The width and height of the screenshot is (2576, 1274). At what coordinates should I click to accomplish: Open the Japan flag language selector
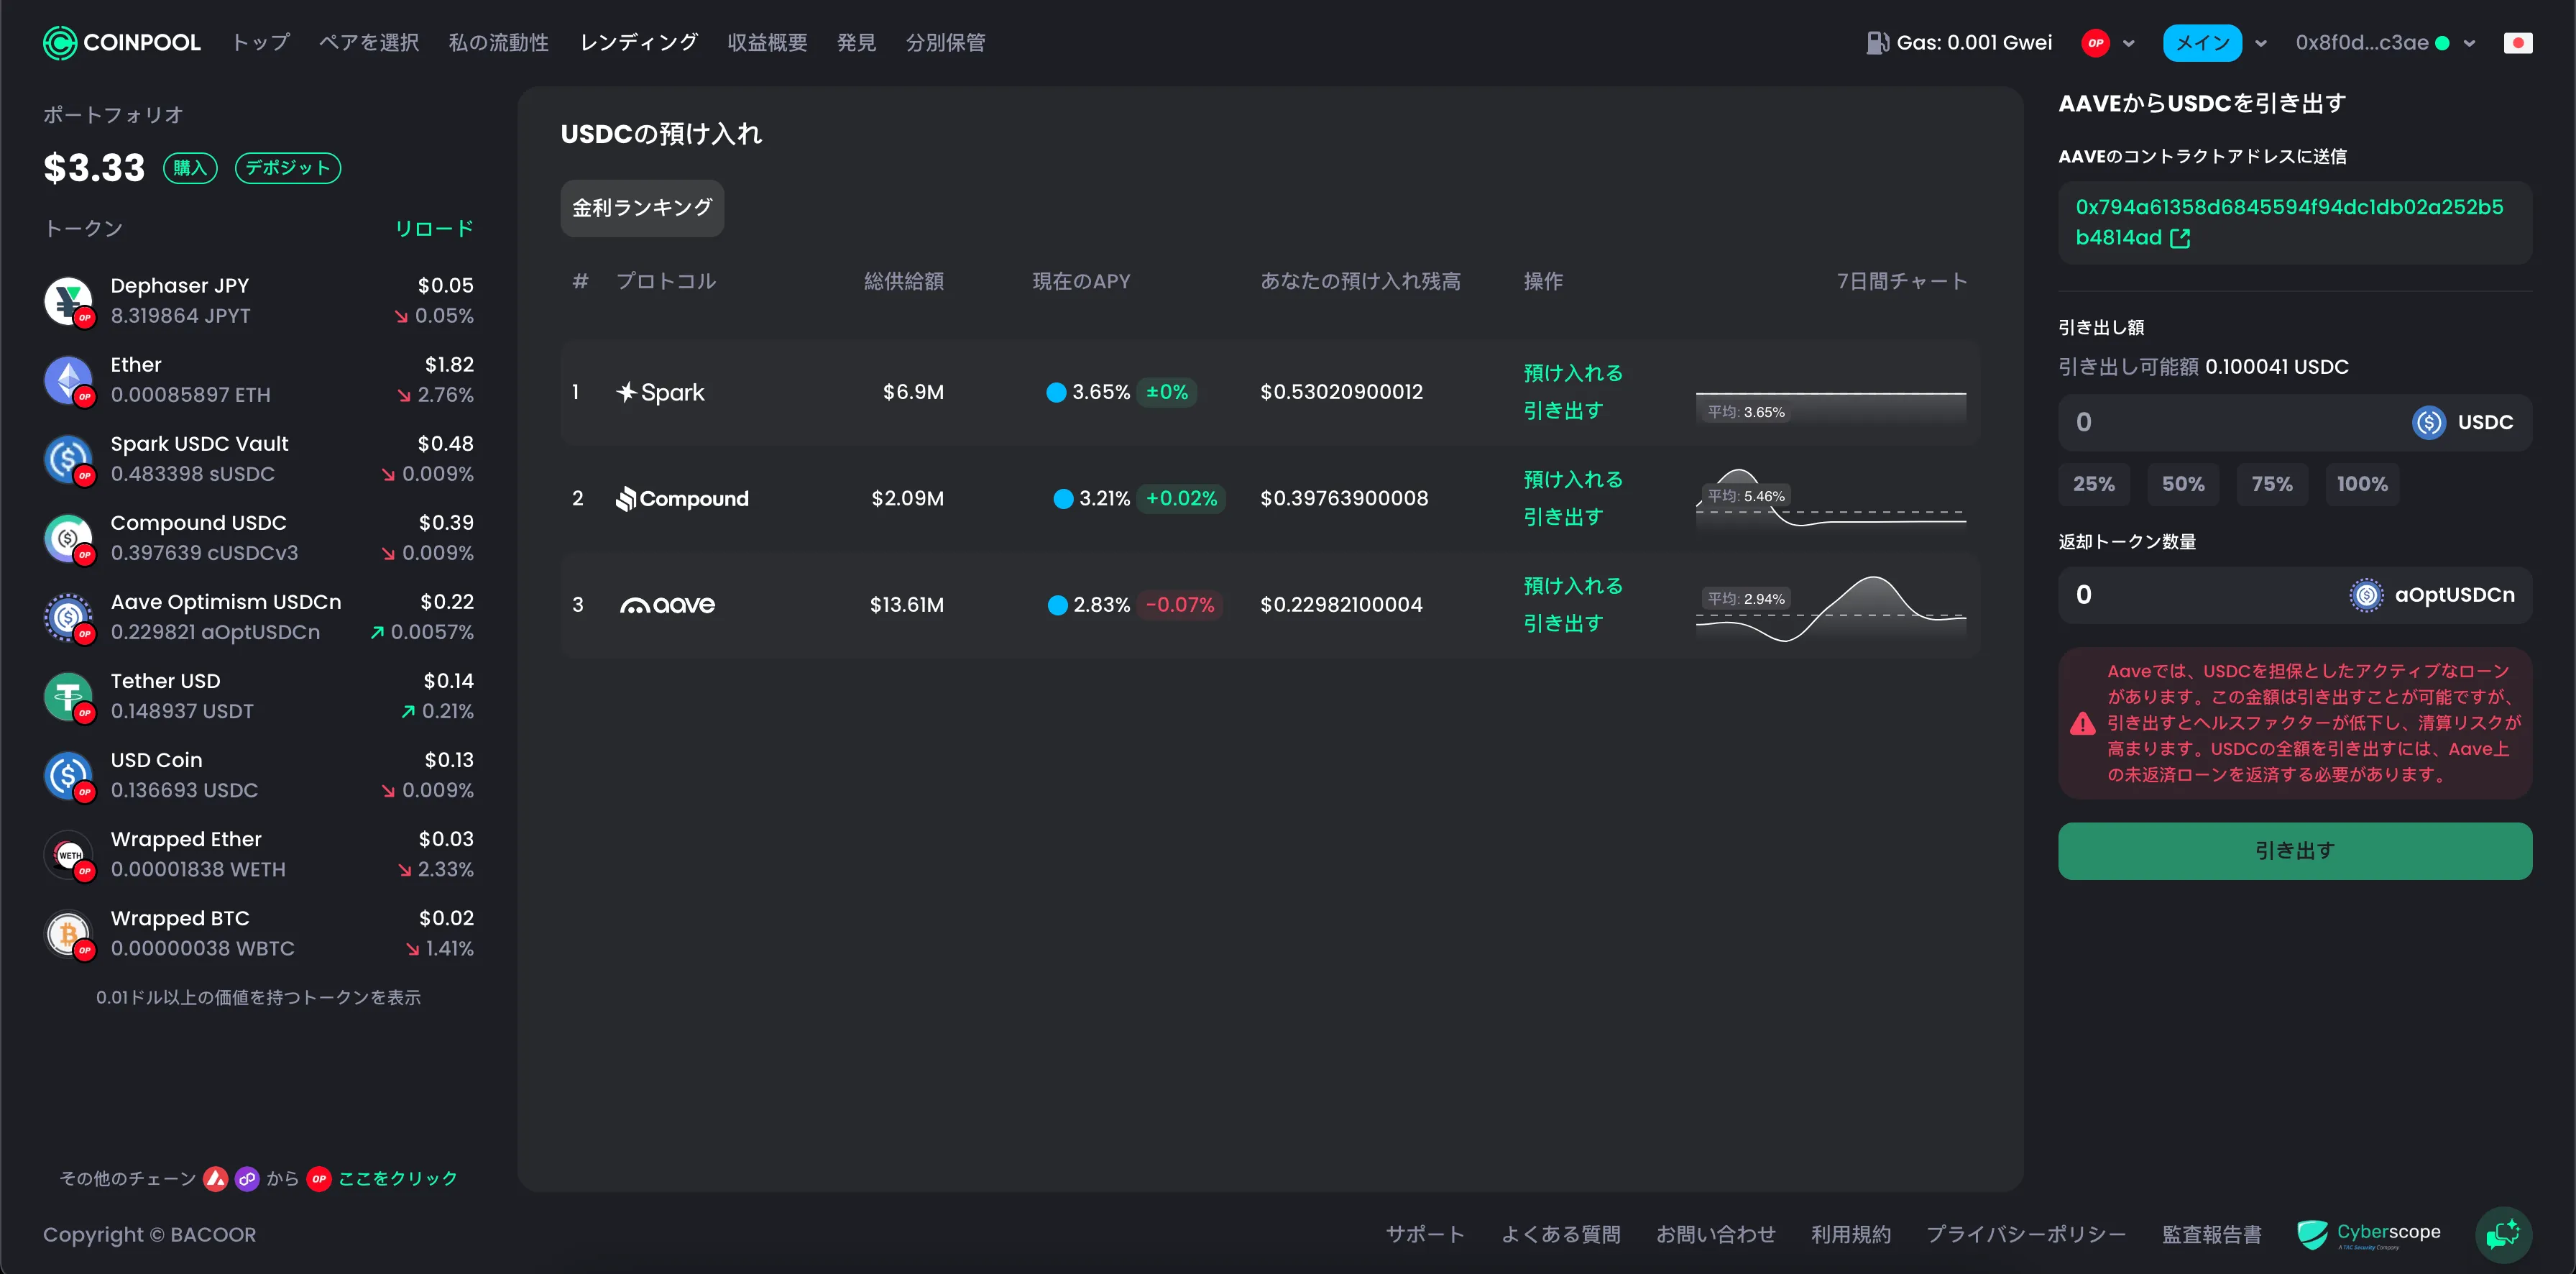[x=2517, y=43]
